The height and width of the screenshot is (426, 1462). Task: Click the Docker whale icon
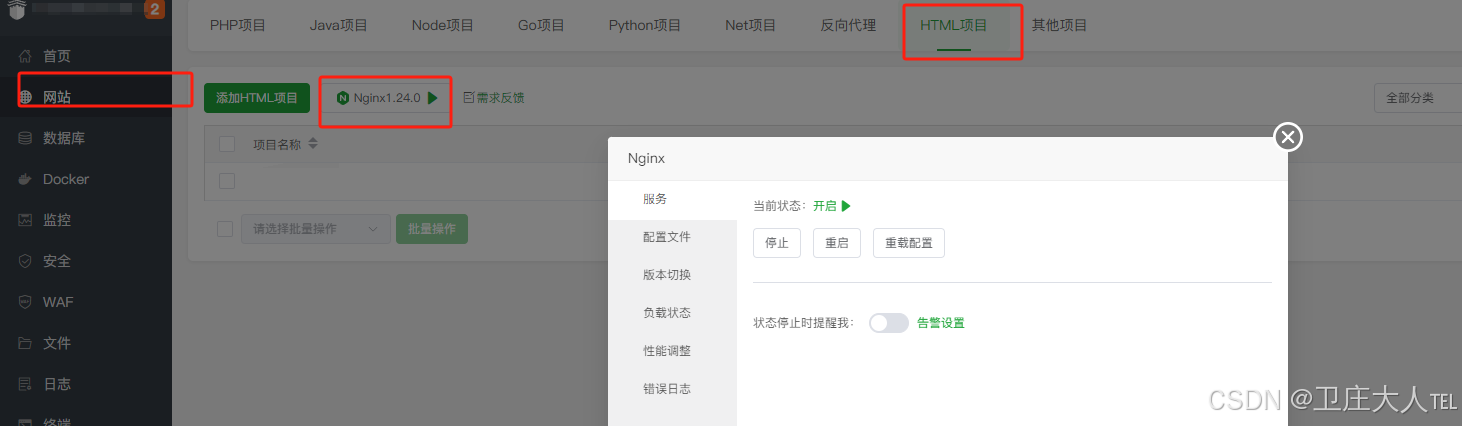(x=26, y=179)
